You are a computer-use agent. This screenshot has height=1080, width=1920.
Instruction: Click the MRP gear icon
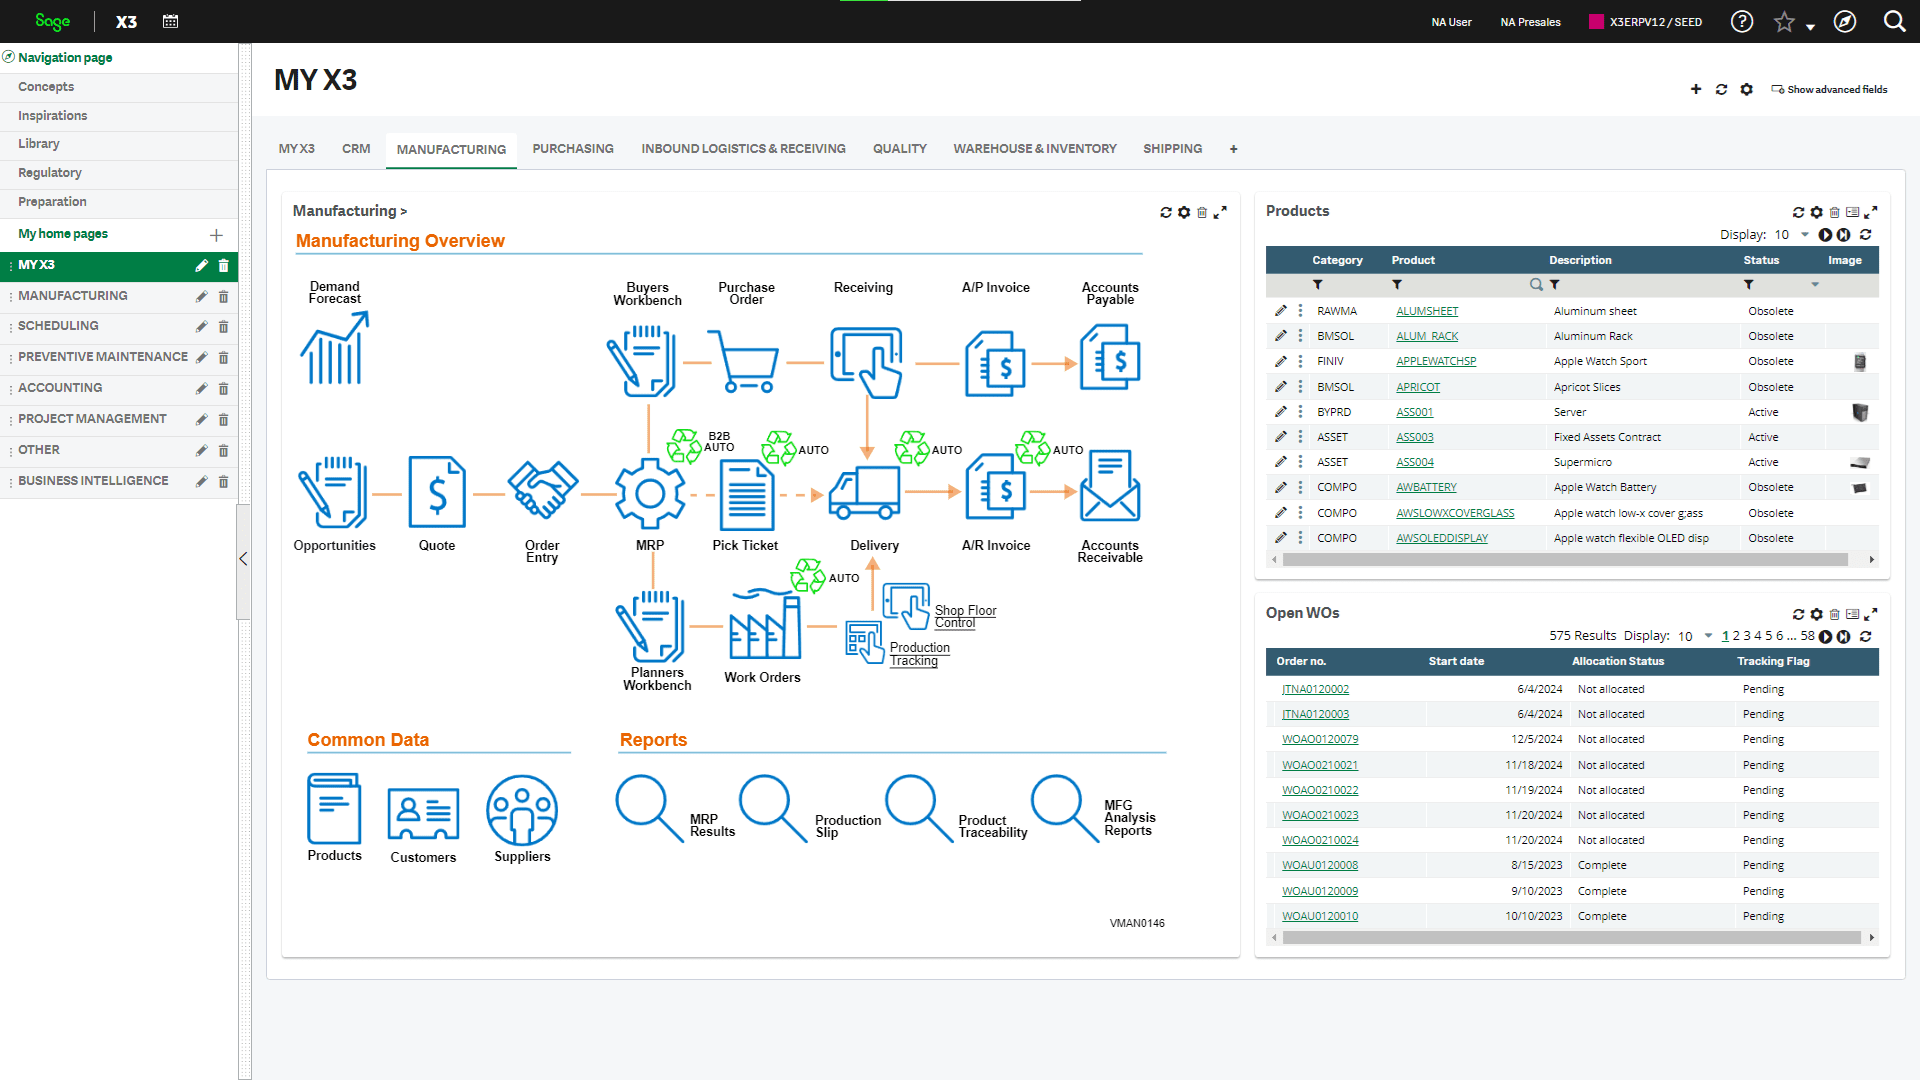click(x=650, y=493)
